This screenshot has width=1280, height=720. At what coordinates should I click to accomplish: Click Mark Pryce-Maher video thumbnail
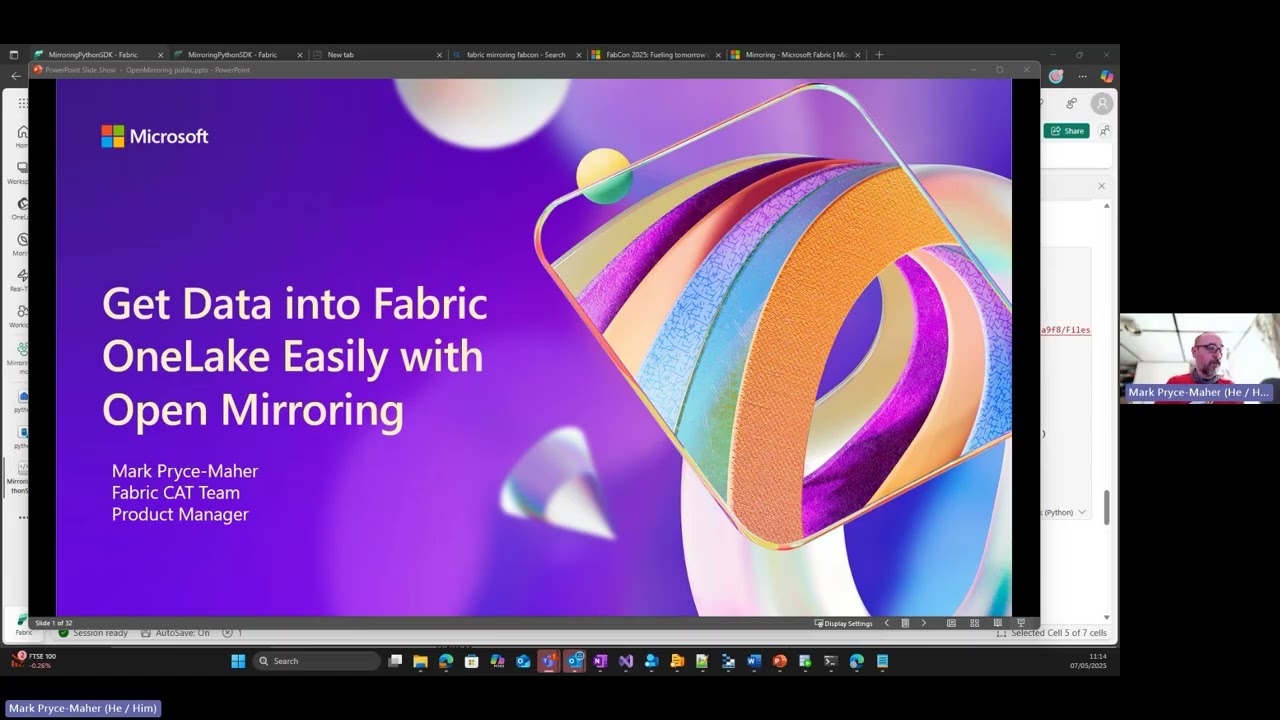tap(1200, 358)
